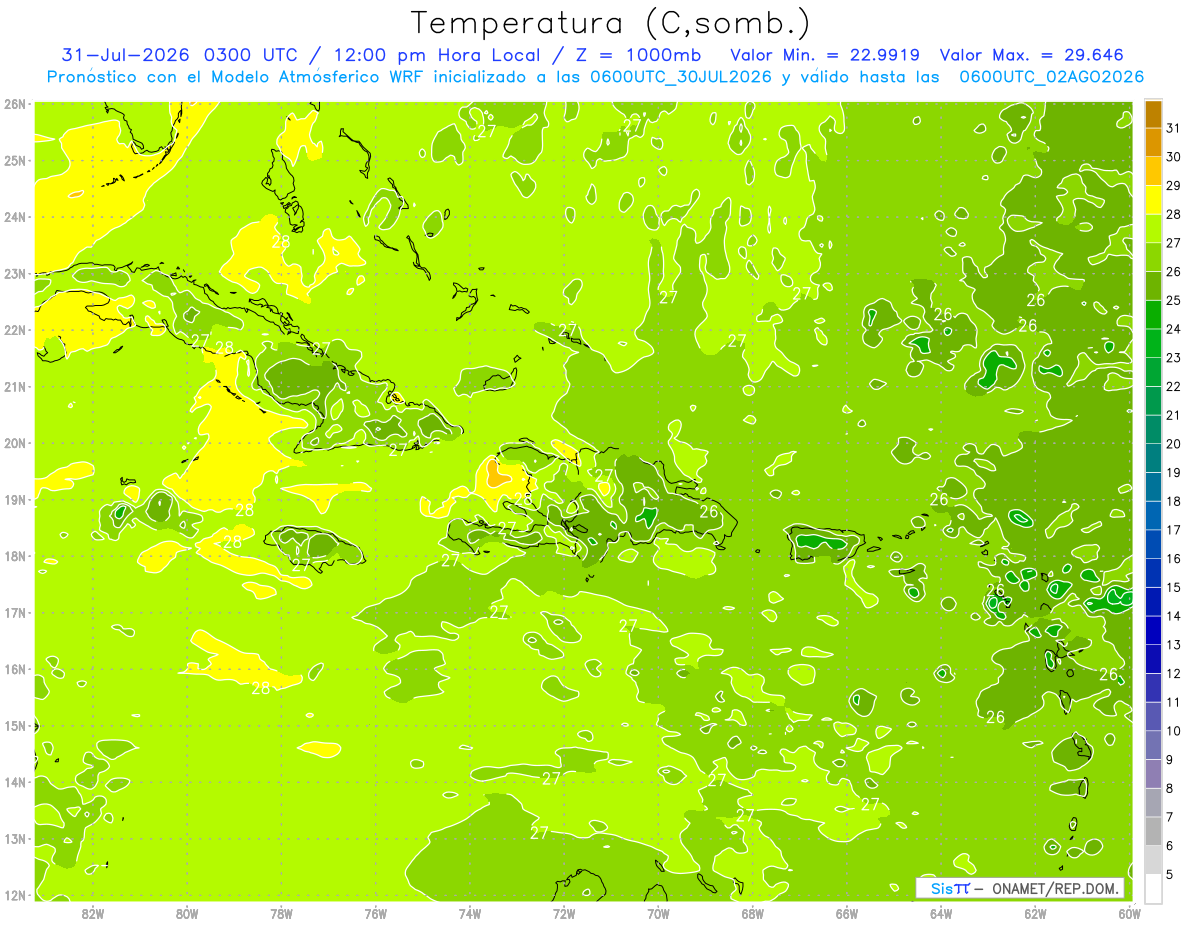The image size is (1200, 927).
Task: Select the 'Valor Min. = 22.9919' value
Action: pos(825,55)
